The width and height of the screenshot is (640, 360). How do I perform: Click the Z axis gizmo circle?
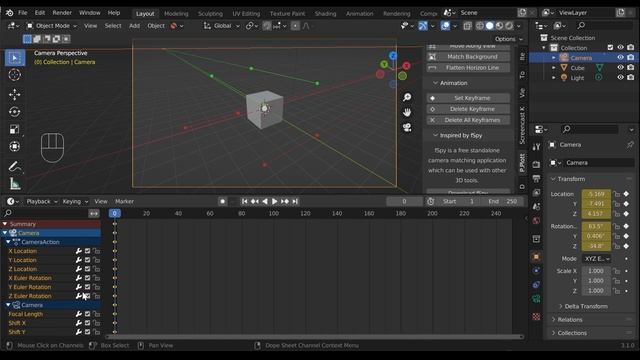coord(393,56)
